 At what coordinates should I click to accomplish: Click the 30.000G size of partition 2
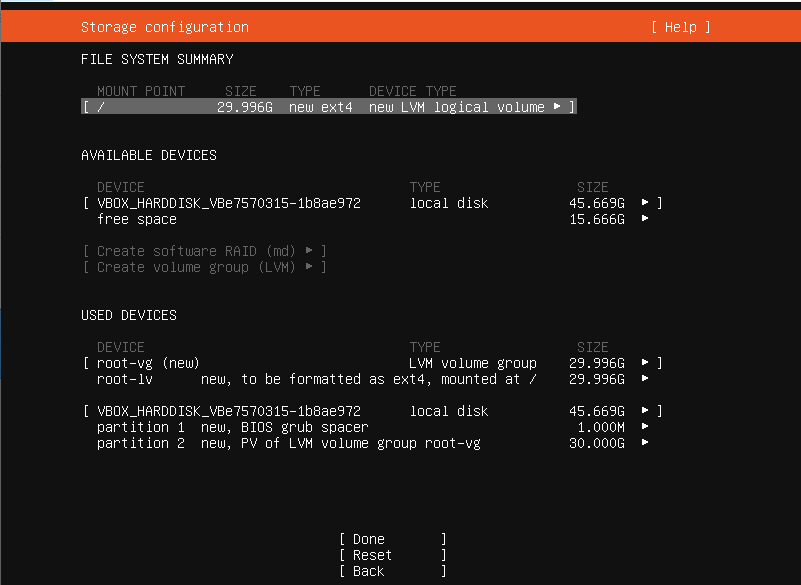pos(597,443)
